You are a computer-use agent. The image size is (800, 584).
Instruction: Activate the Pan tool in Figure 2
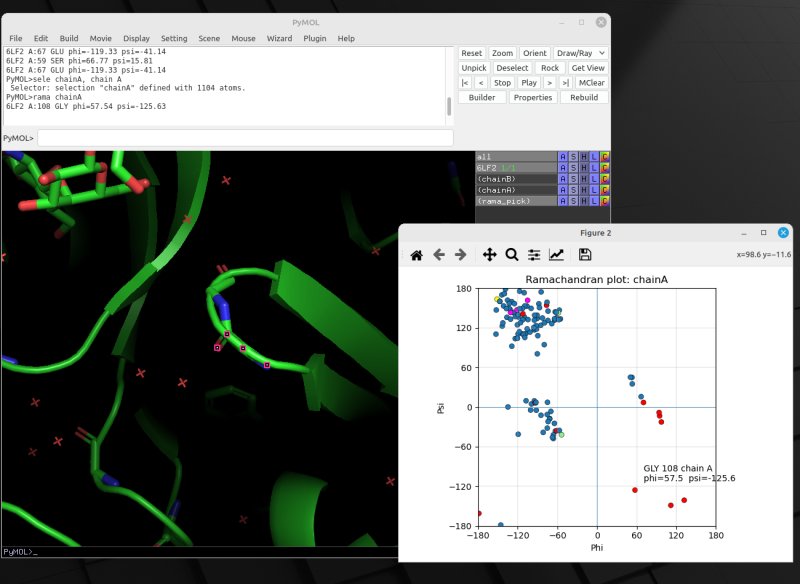tap(490, 255)
